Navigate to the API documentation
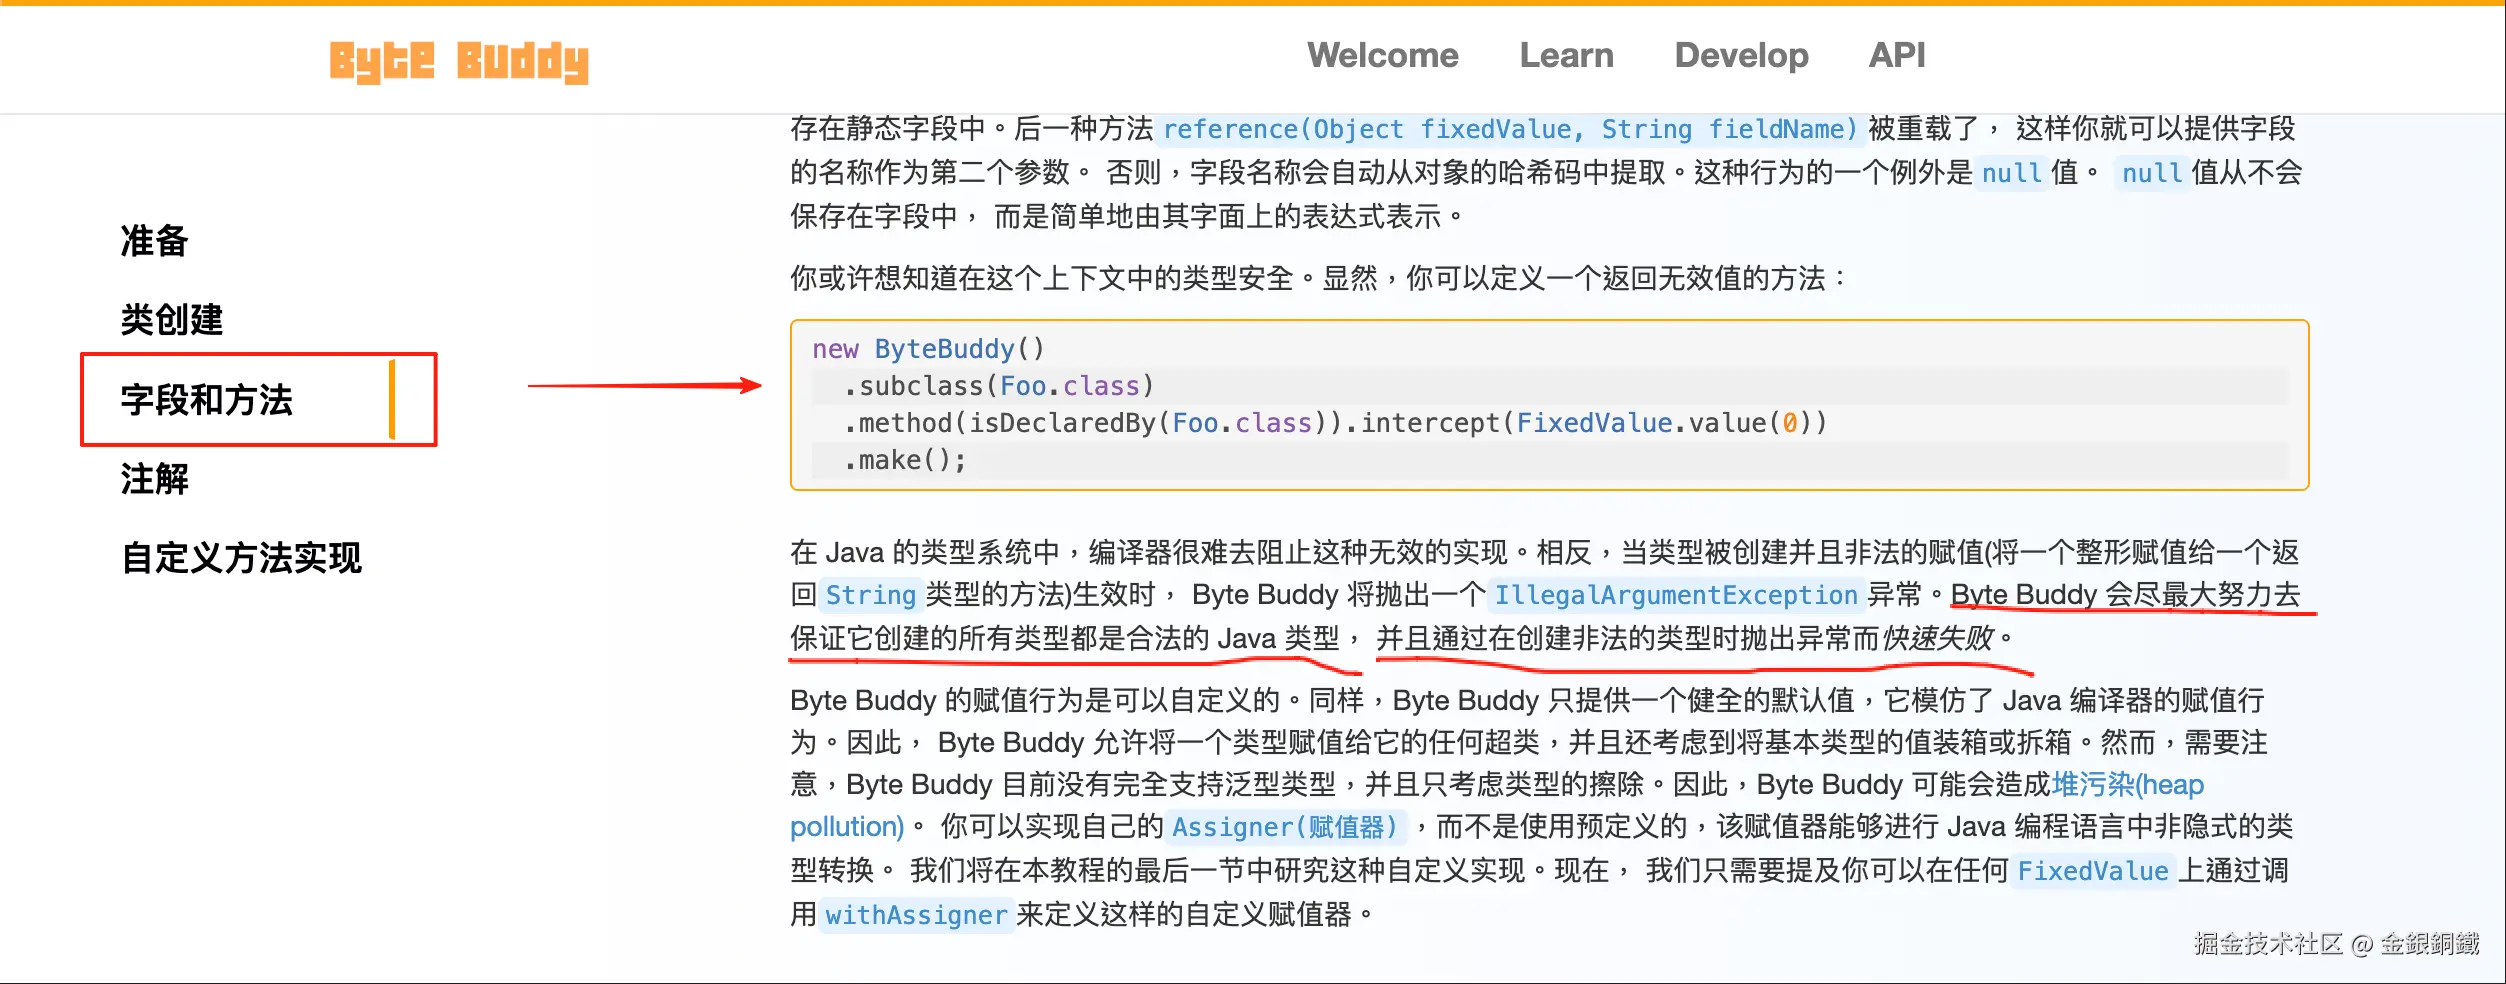 point(1896,55)
